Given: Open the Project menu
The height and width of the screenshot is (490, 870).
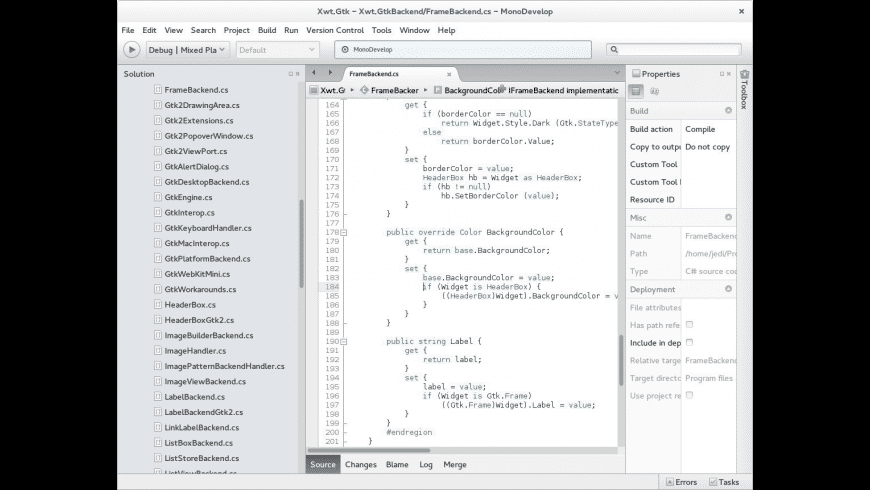Looking at the screenshot, I should pyautogui.click(x=236, y=30).
